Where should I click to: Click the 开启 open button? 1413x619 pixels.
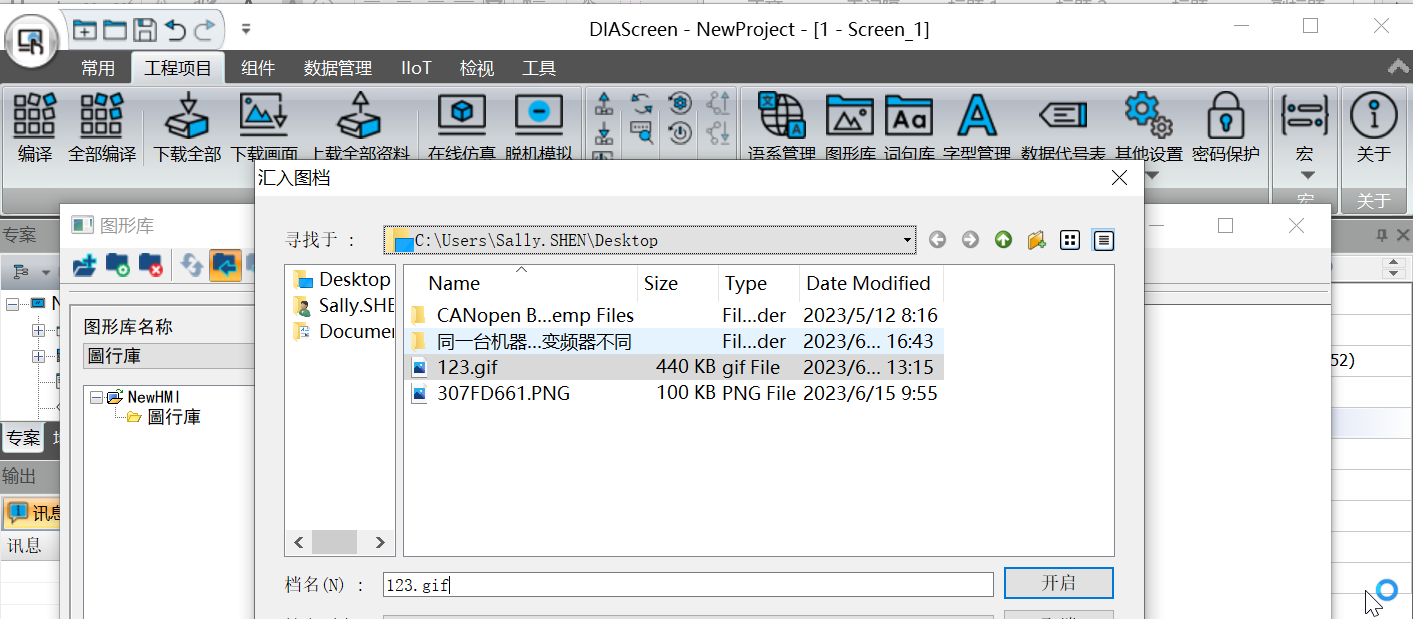[x=1058, y=583]
